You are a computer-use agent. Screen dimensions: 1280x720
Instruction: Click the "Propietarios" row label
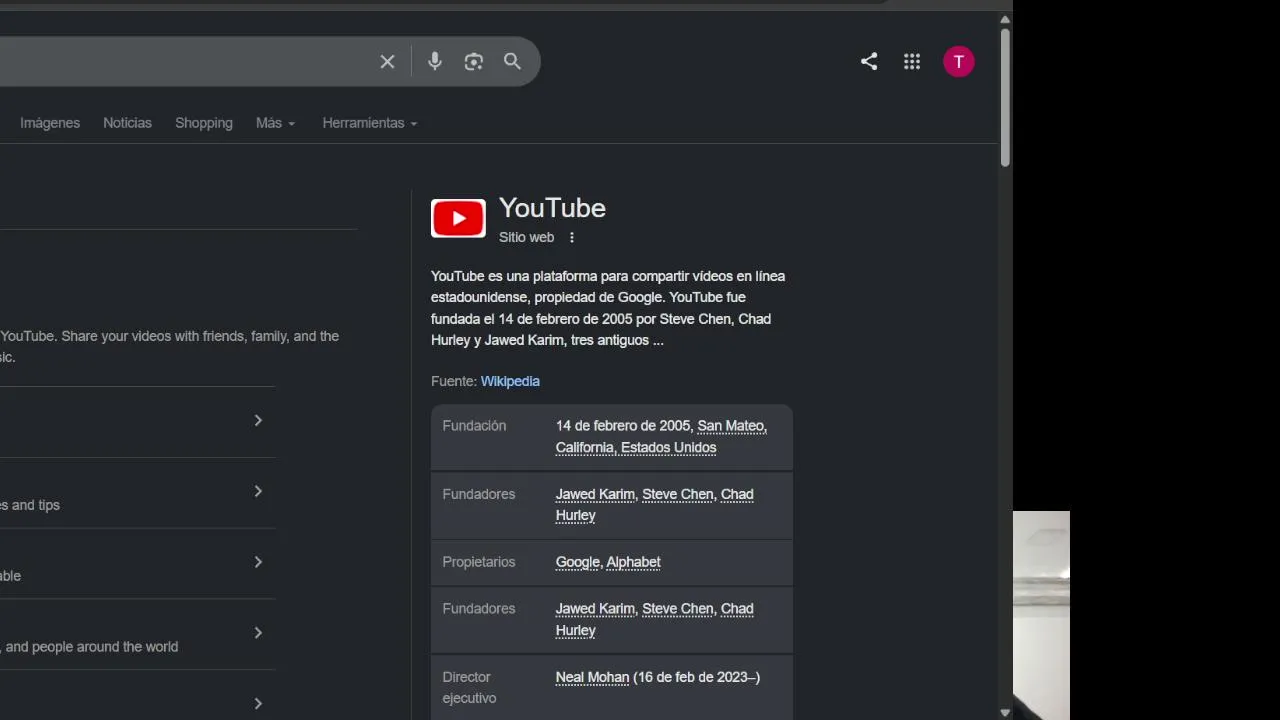click(x=479, y=562)
